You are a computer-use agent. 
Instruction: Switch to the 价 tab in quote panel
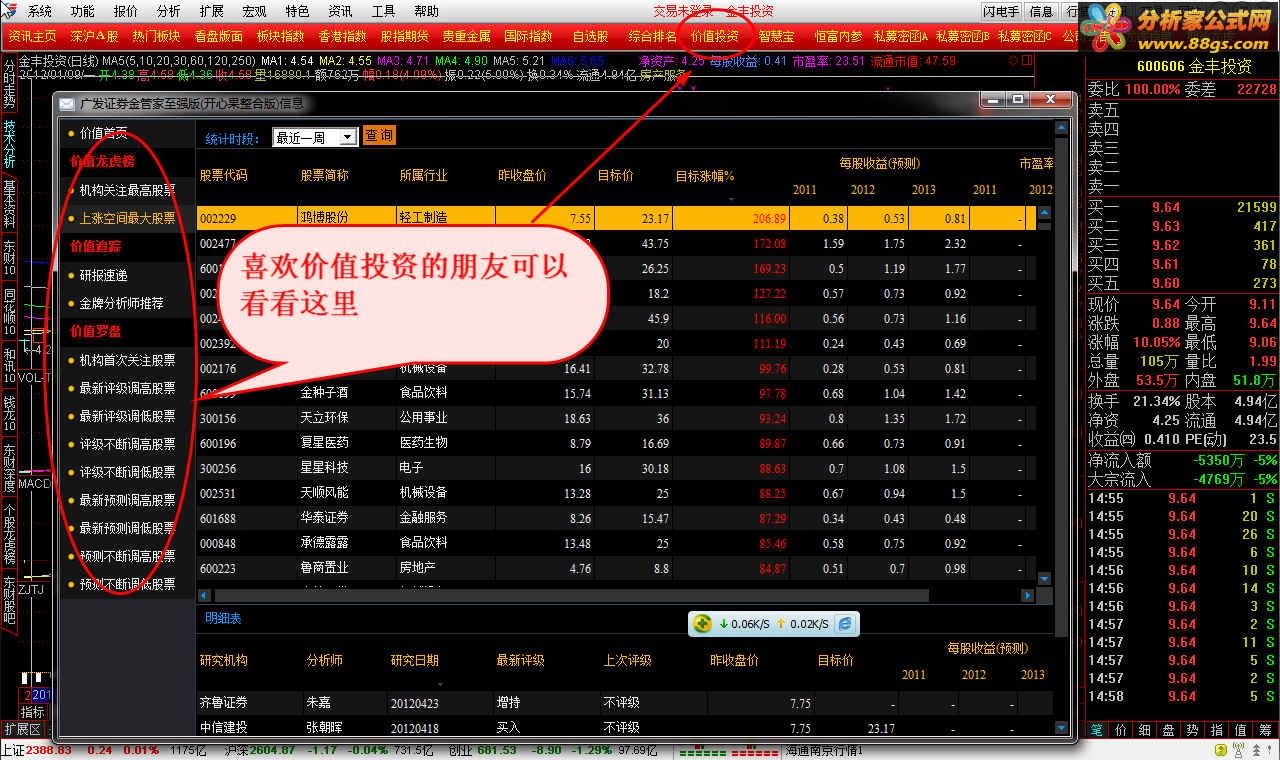(1121, 730)
